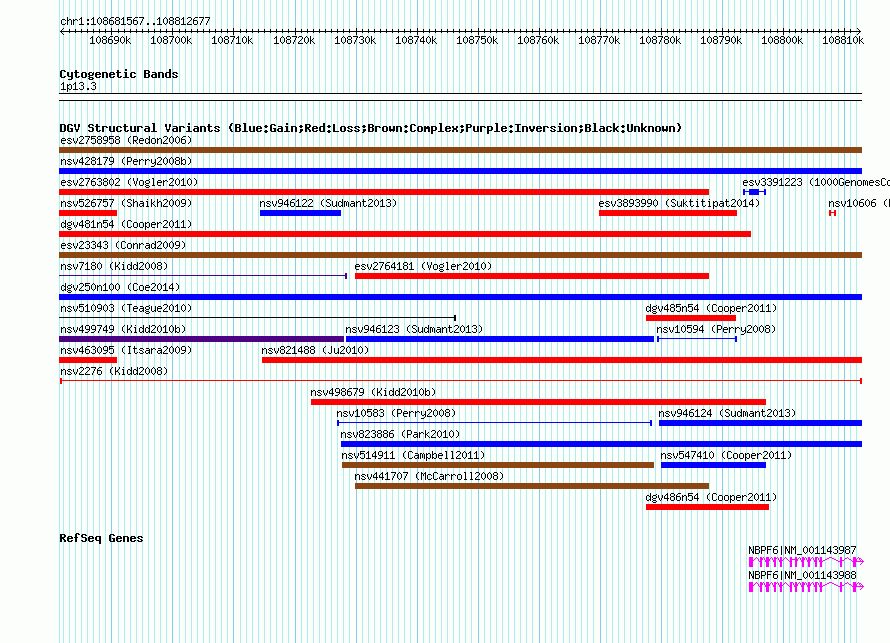Click the tiny red nsv10606 variant marker
This screenshot has height=643, width=890.
pos(833,213)
